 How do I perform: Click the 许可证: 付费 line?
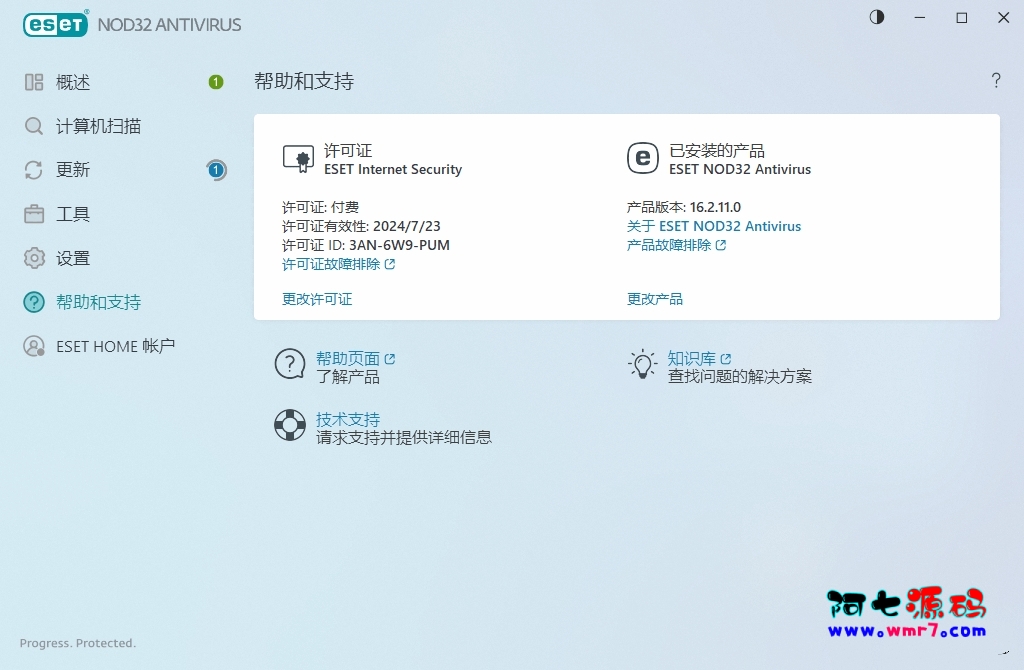click(321, 207)
